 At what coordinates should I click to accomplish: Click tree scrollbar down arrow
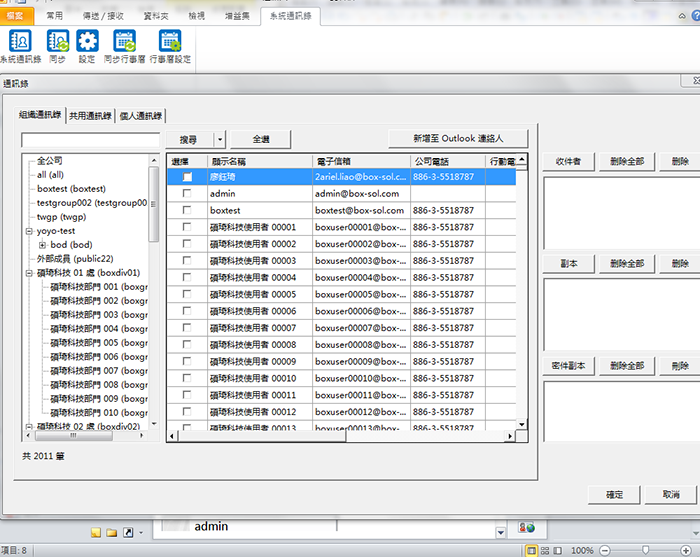point(154,424)
